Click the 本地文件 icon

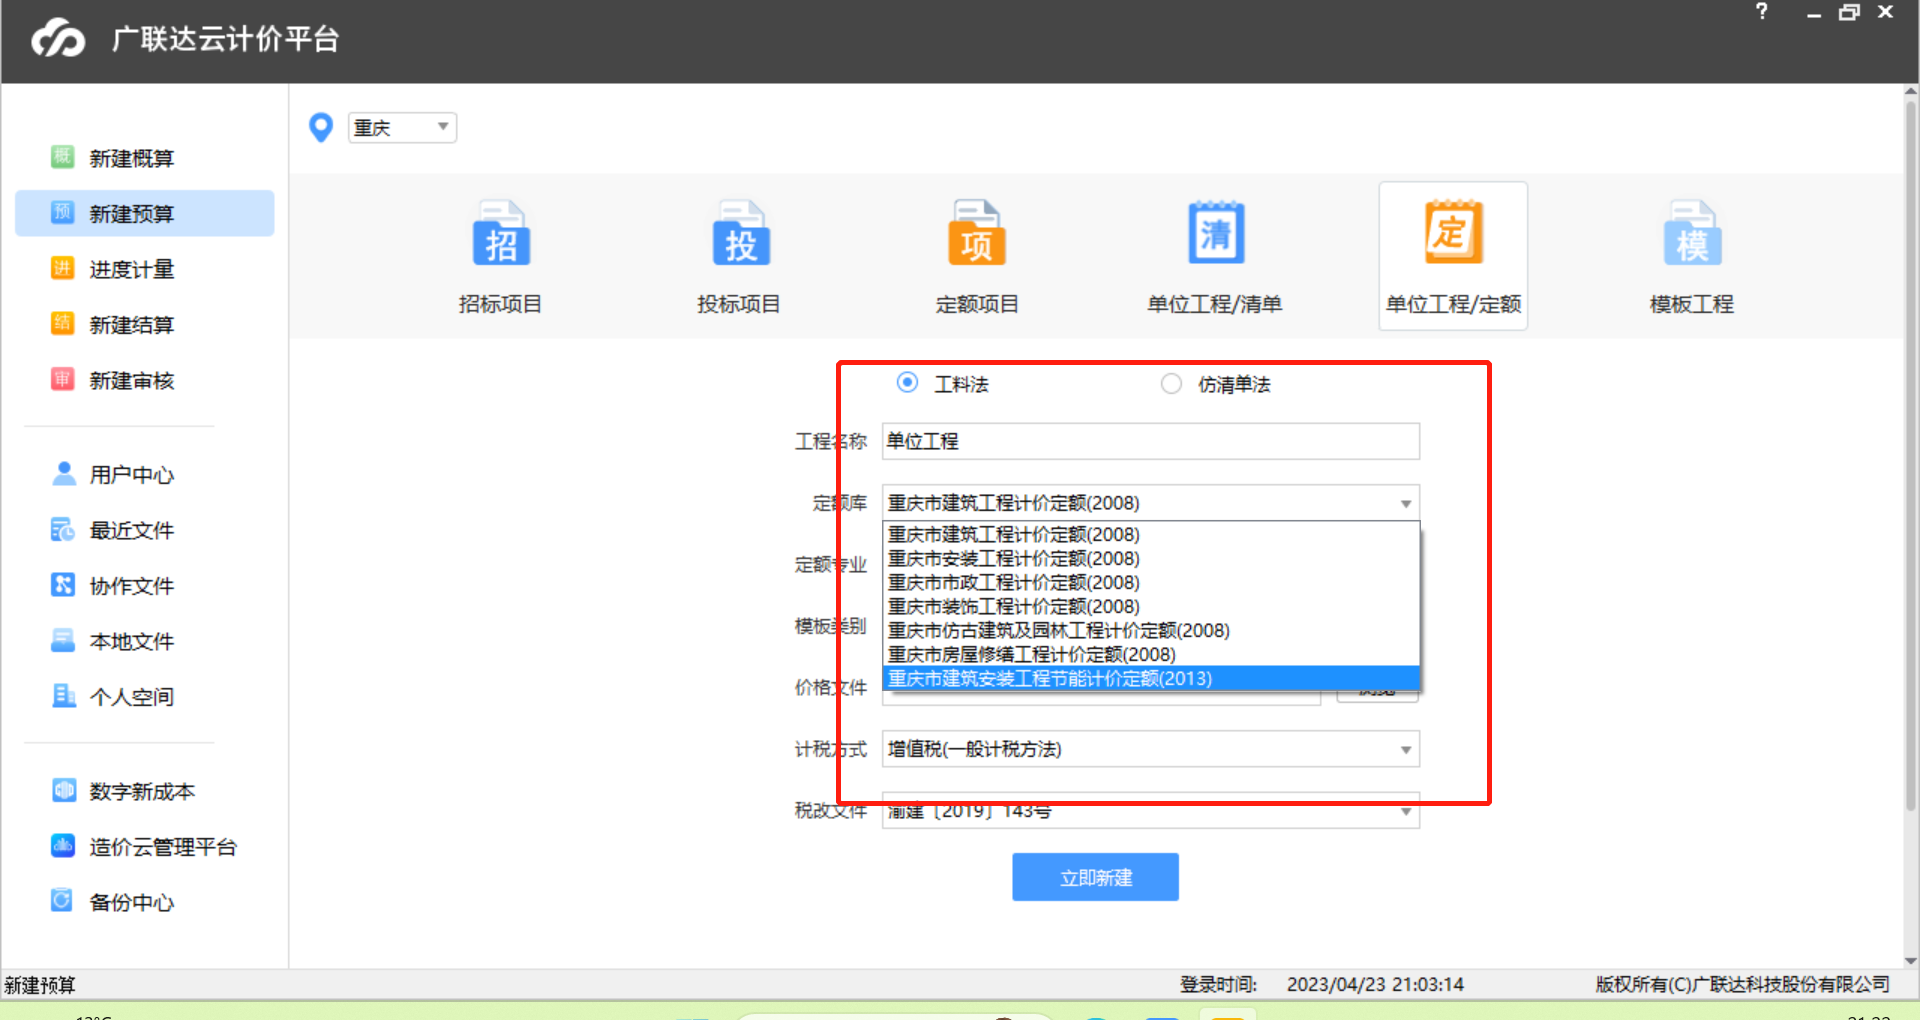[x=63, y=640]
